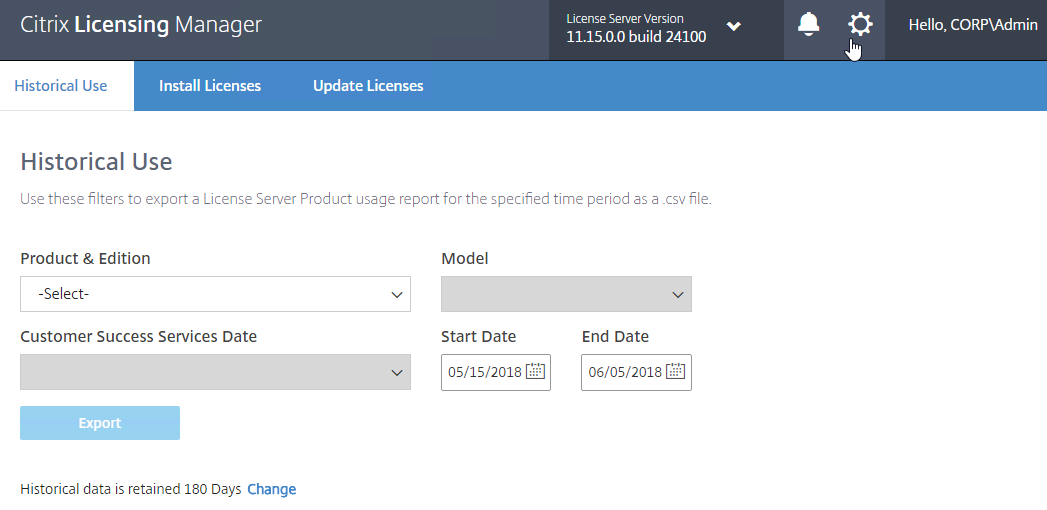Click the Citrix Licensing Manager title
1047x510 pixels.
141,25
